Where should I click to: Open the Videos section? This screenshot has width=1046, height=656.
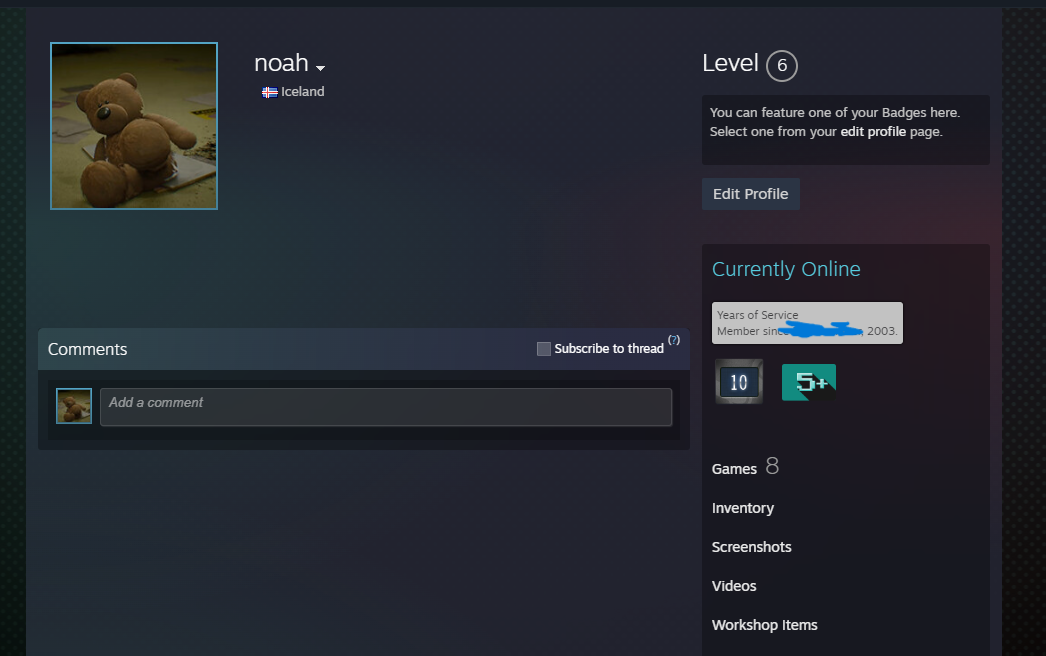pos(734,586)
